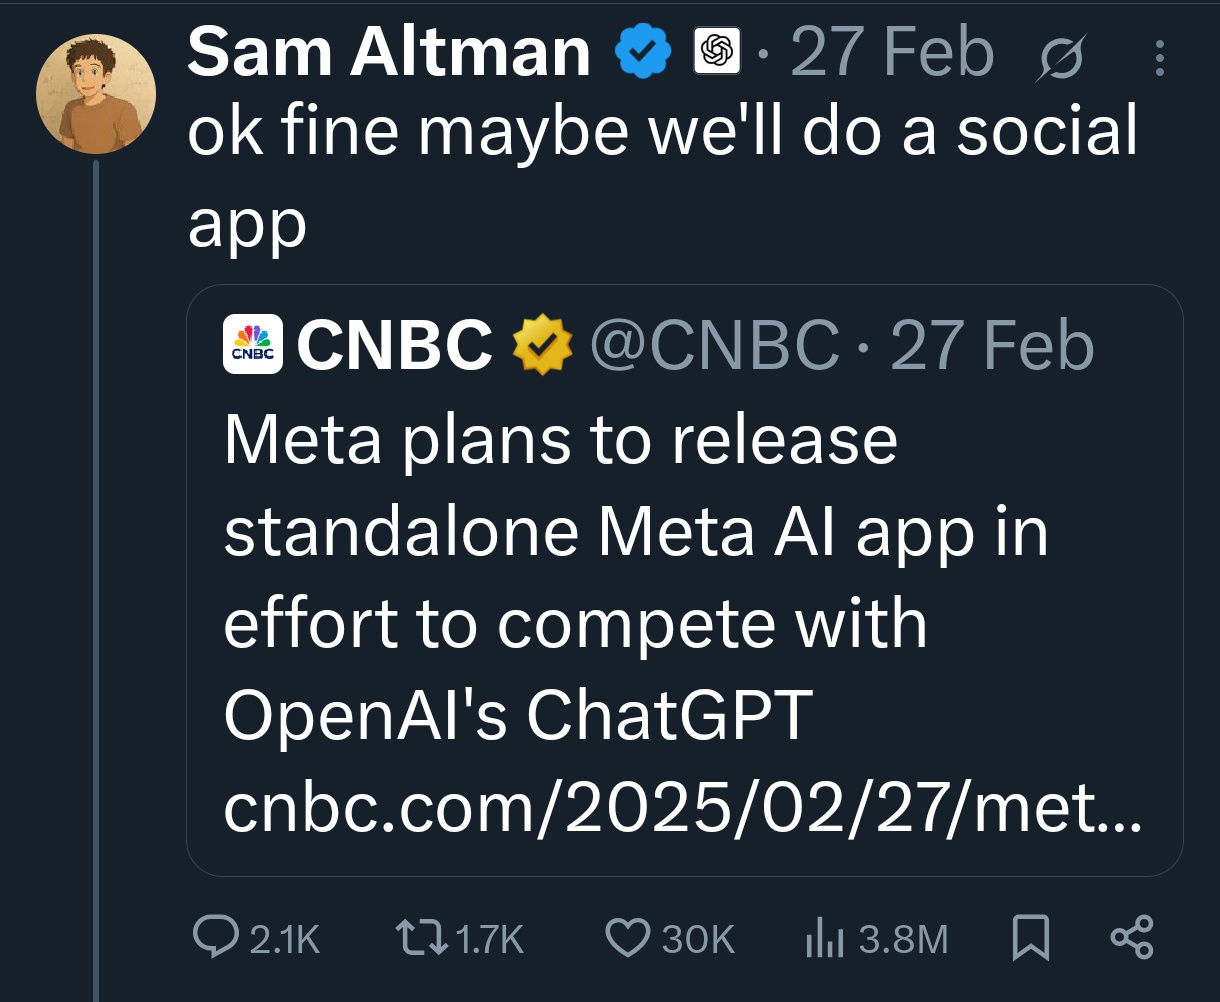Open the three-dot more options menu
Viewport: 1220px width, 1002px height.
[x=1160, y=57]
